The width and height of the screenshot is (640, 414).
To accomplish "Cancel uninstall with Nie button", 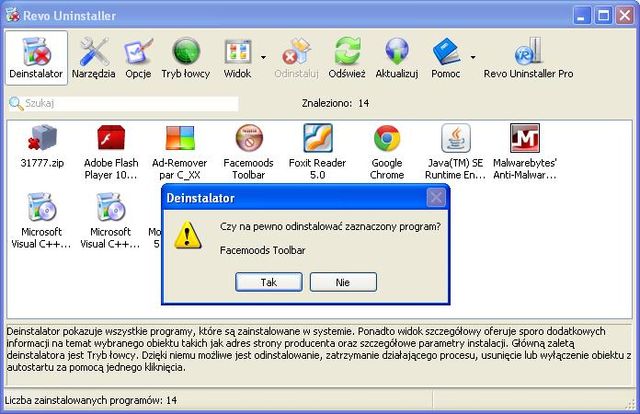I will 343,282.
